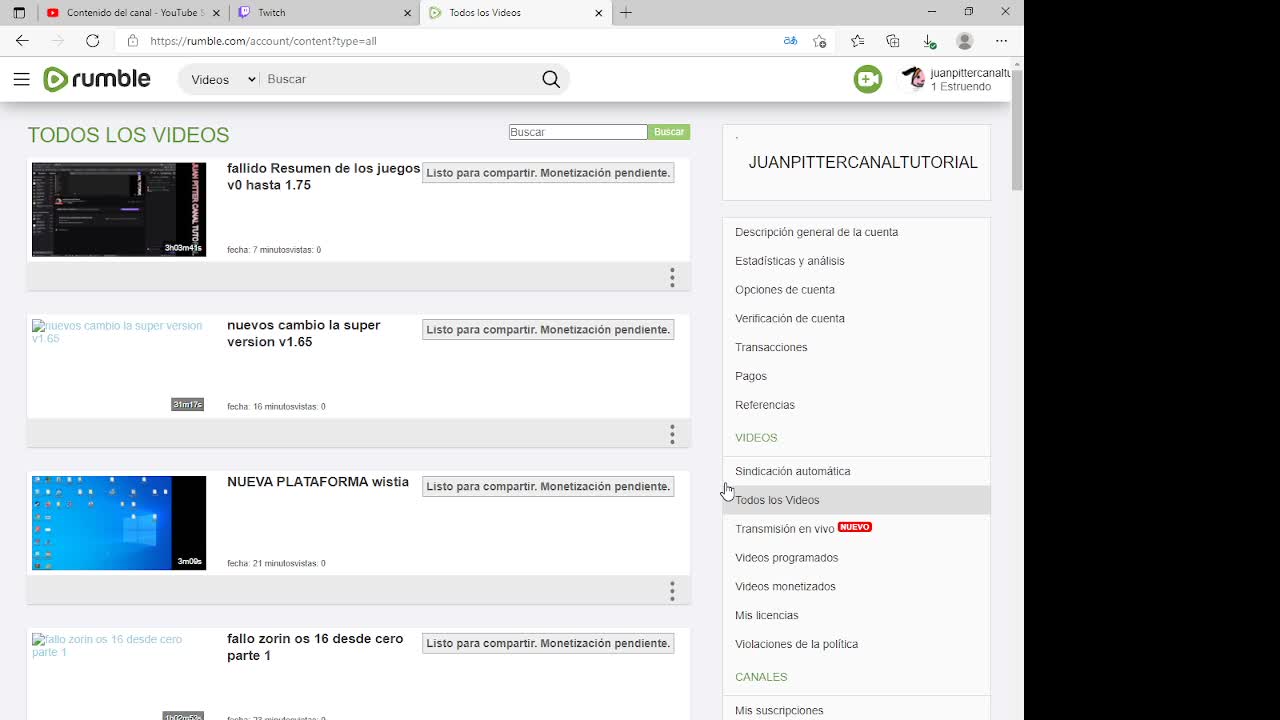Close the Todos los Videos tab
This screenshot has width=1280, height=720.
pyautogui.click(x=599, y=13)
